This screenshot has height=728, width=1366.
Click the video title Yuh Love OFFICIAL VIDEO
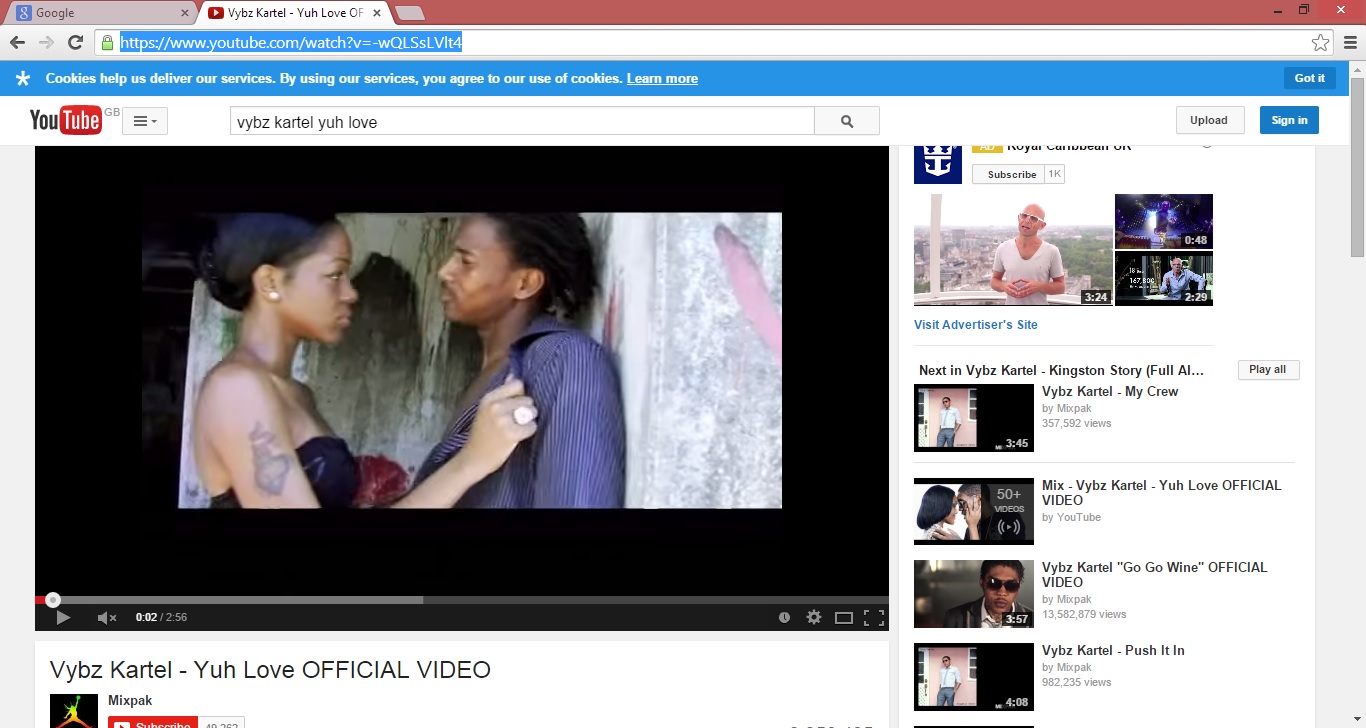point(270,670)
